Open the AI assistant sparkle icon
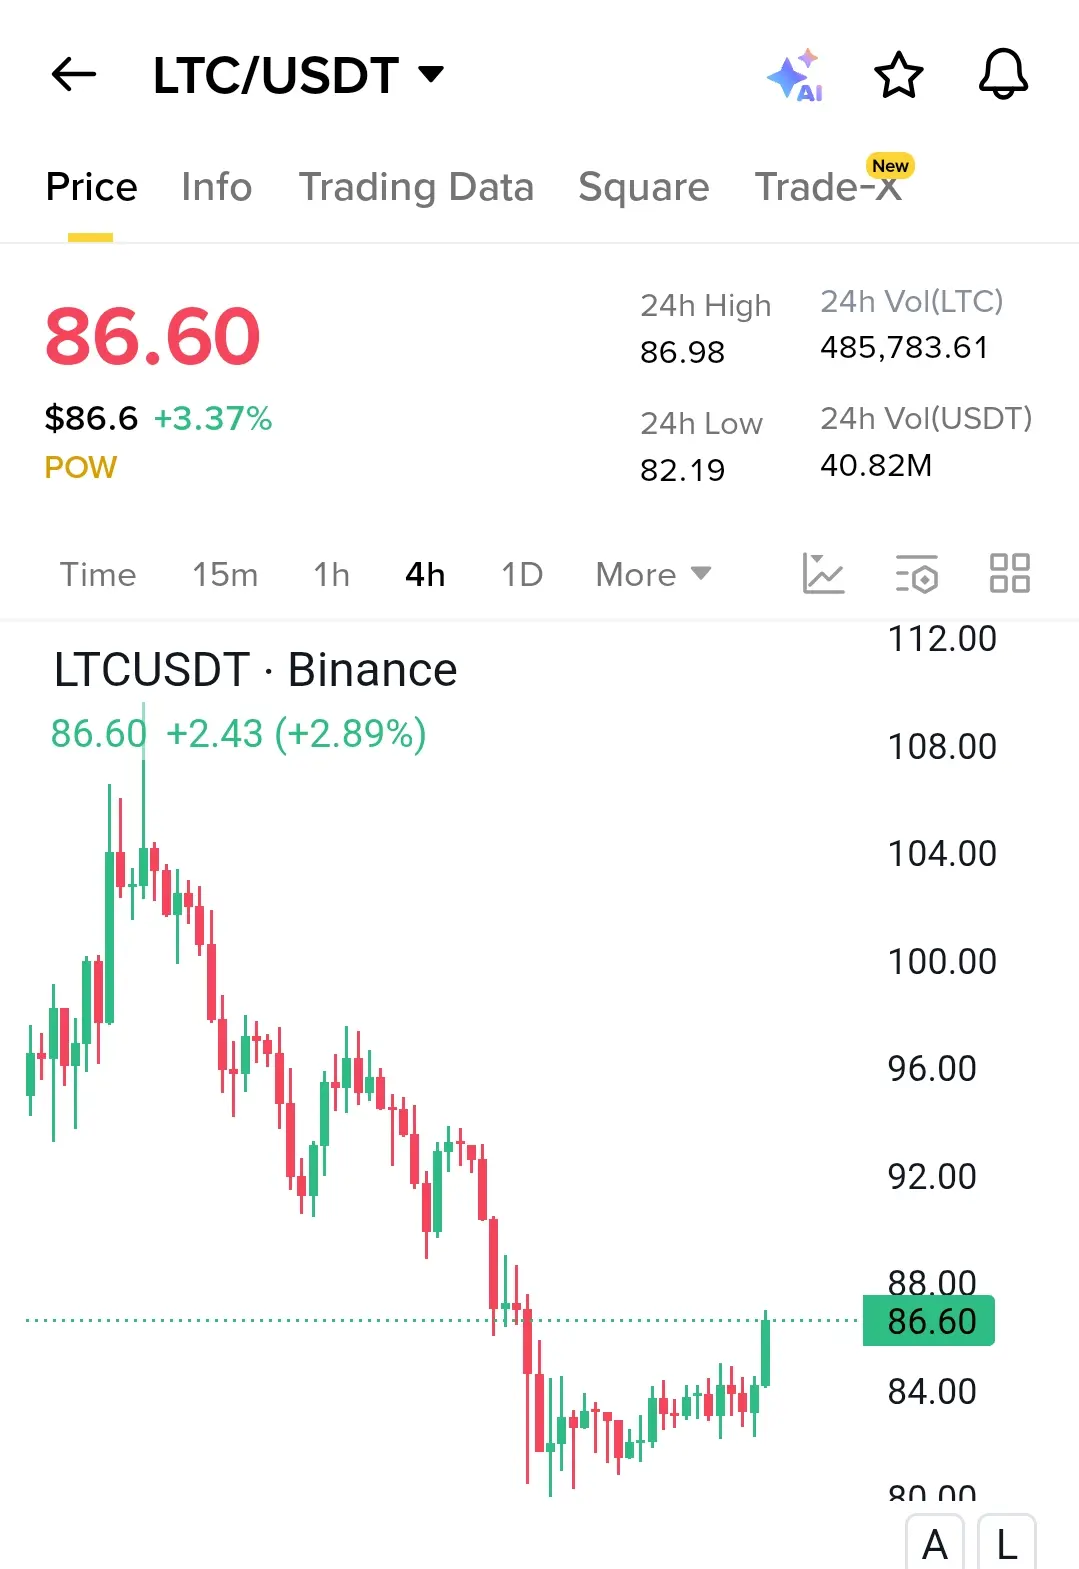This screenshot has width=1079, height=1569. coord(796,75)
